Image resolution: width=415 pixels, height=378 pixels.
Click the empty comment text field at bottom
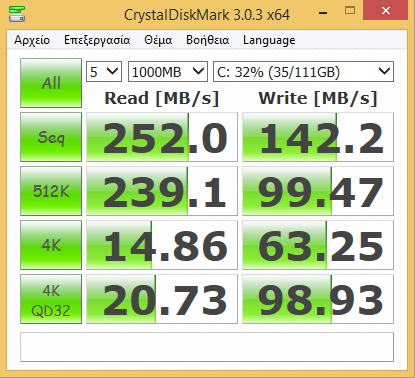[207, 347]
